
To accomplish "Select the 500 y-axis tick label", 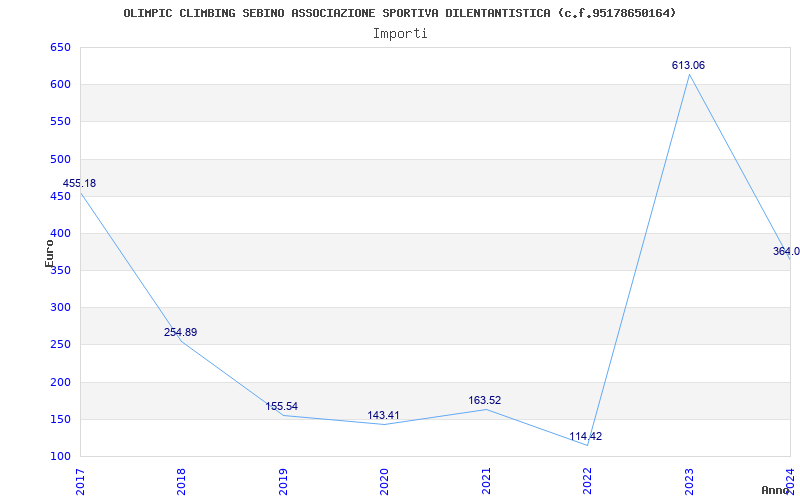I will [60, 159].
